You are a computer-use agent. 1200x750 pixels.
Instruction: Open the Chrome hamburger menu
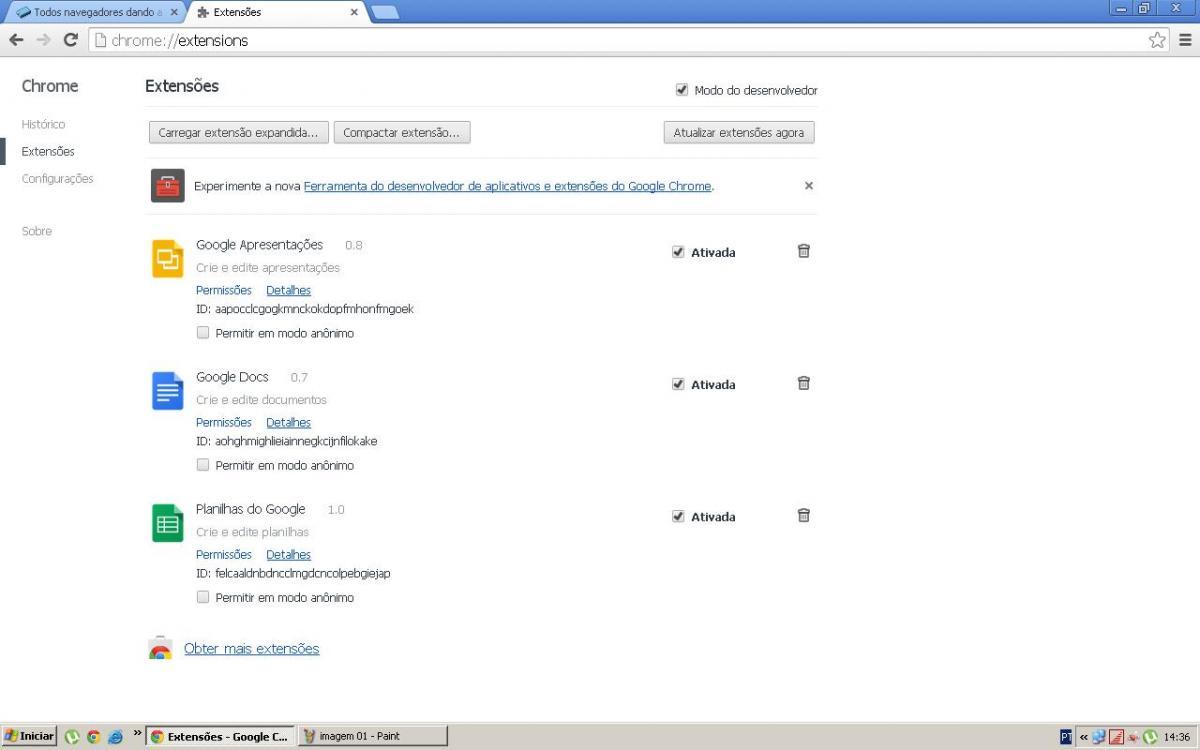tap(1186, 40)
